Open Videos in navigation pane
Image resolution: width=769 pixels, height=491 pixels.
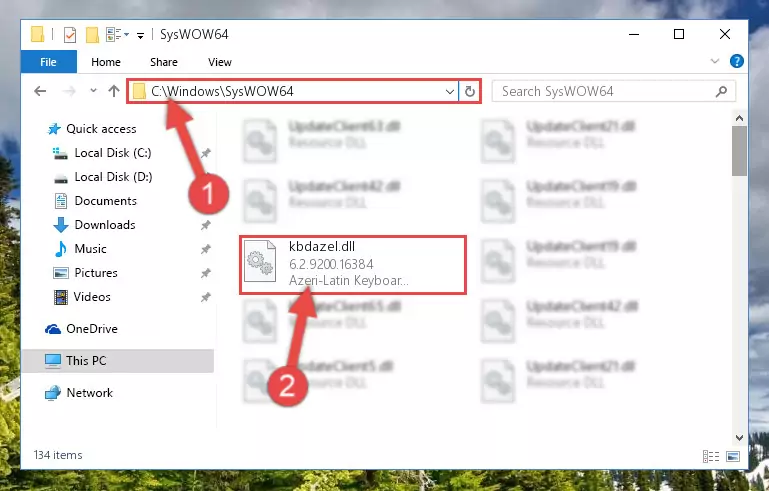point(92,297)
